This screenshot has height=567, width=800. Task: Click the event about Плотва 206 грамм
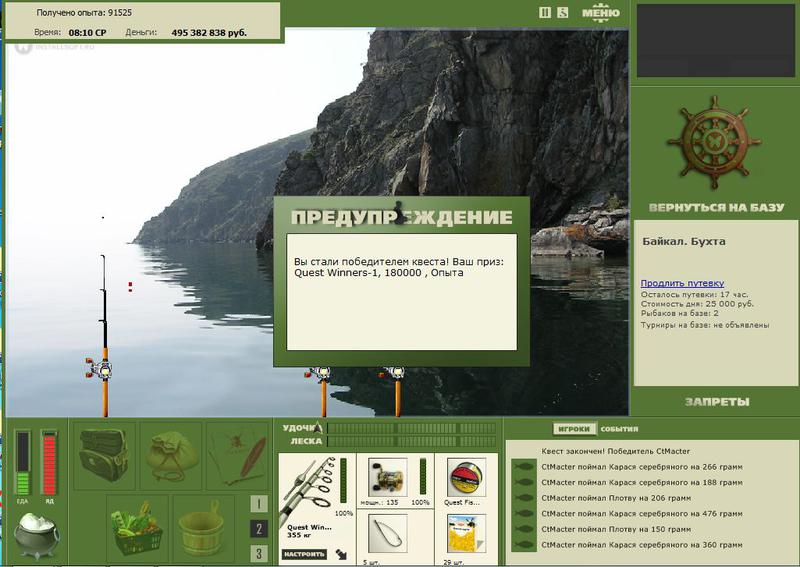pos(616,498)
